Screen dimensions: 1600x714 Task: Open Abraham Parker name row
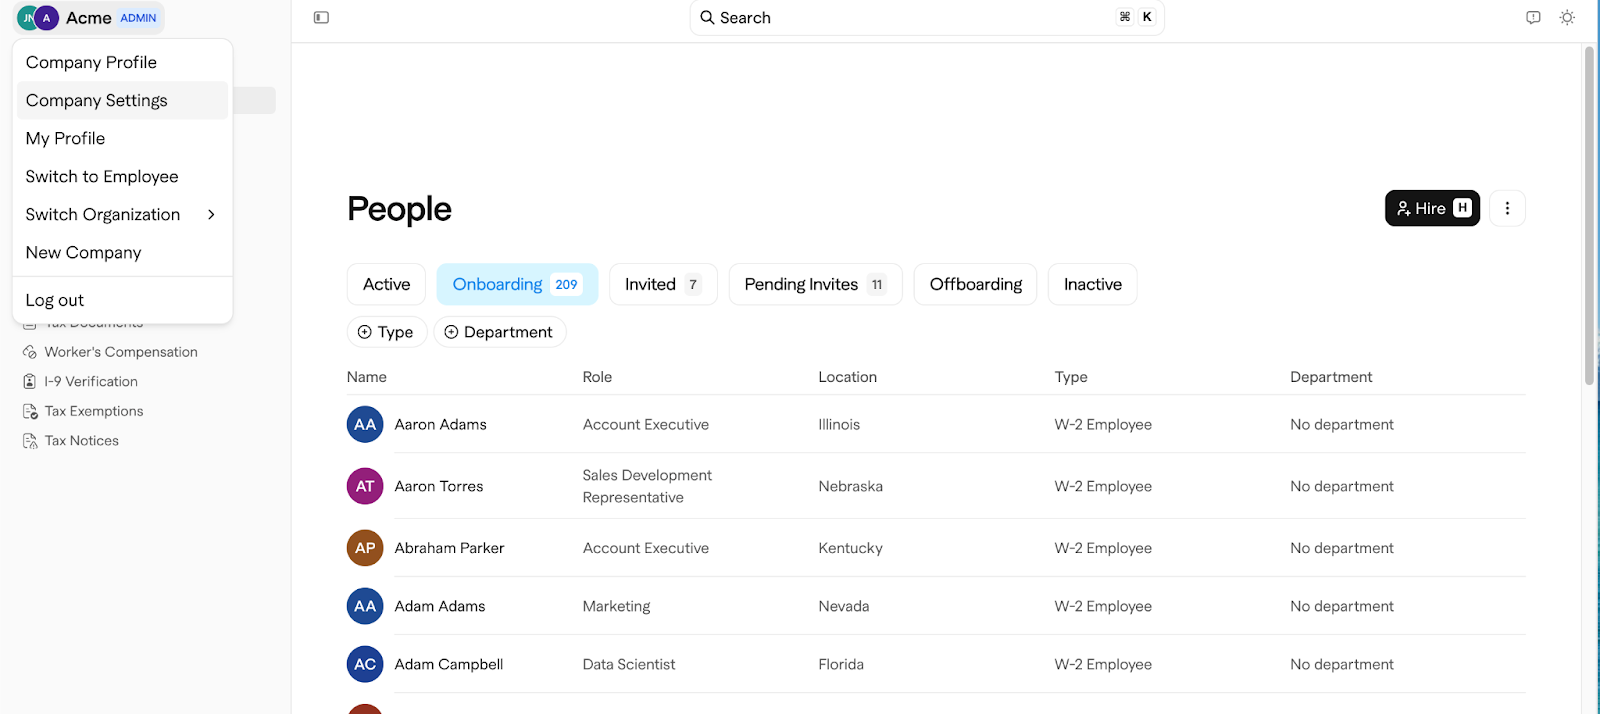(x=449, y=548)
